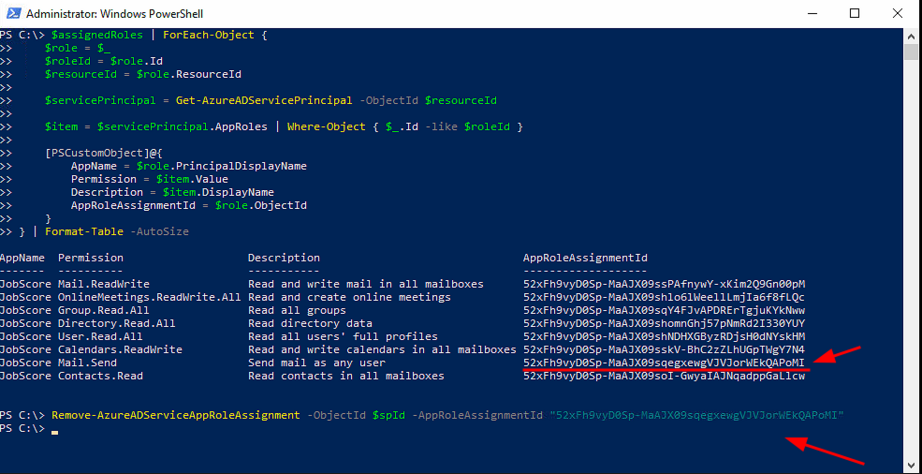Click the Contacts.Read permission
This screenshot has height=474, width=922.
pyautogui.click(x=100, y=375)
